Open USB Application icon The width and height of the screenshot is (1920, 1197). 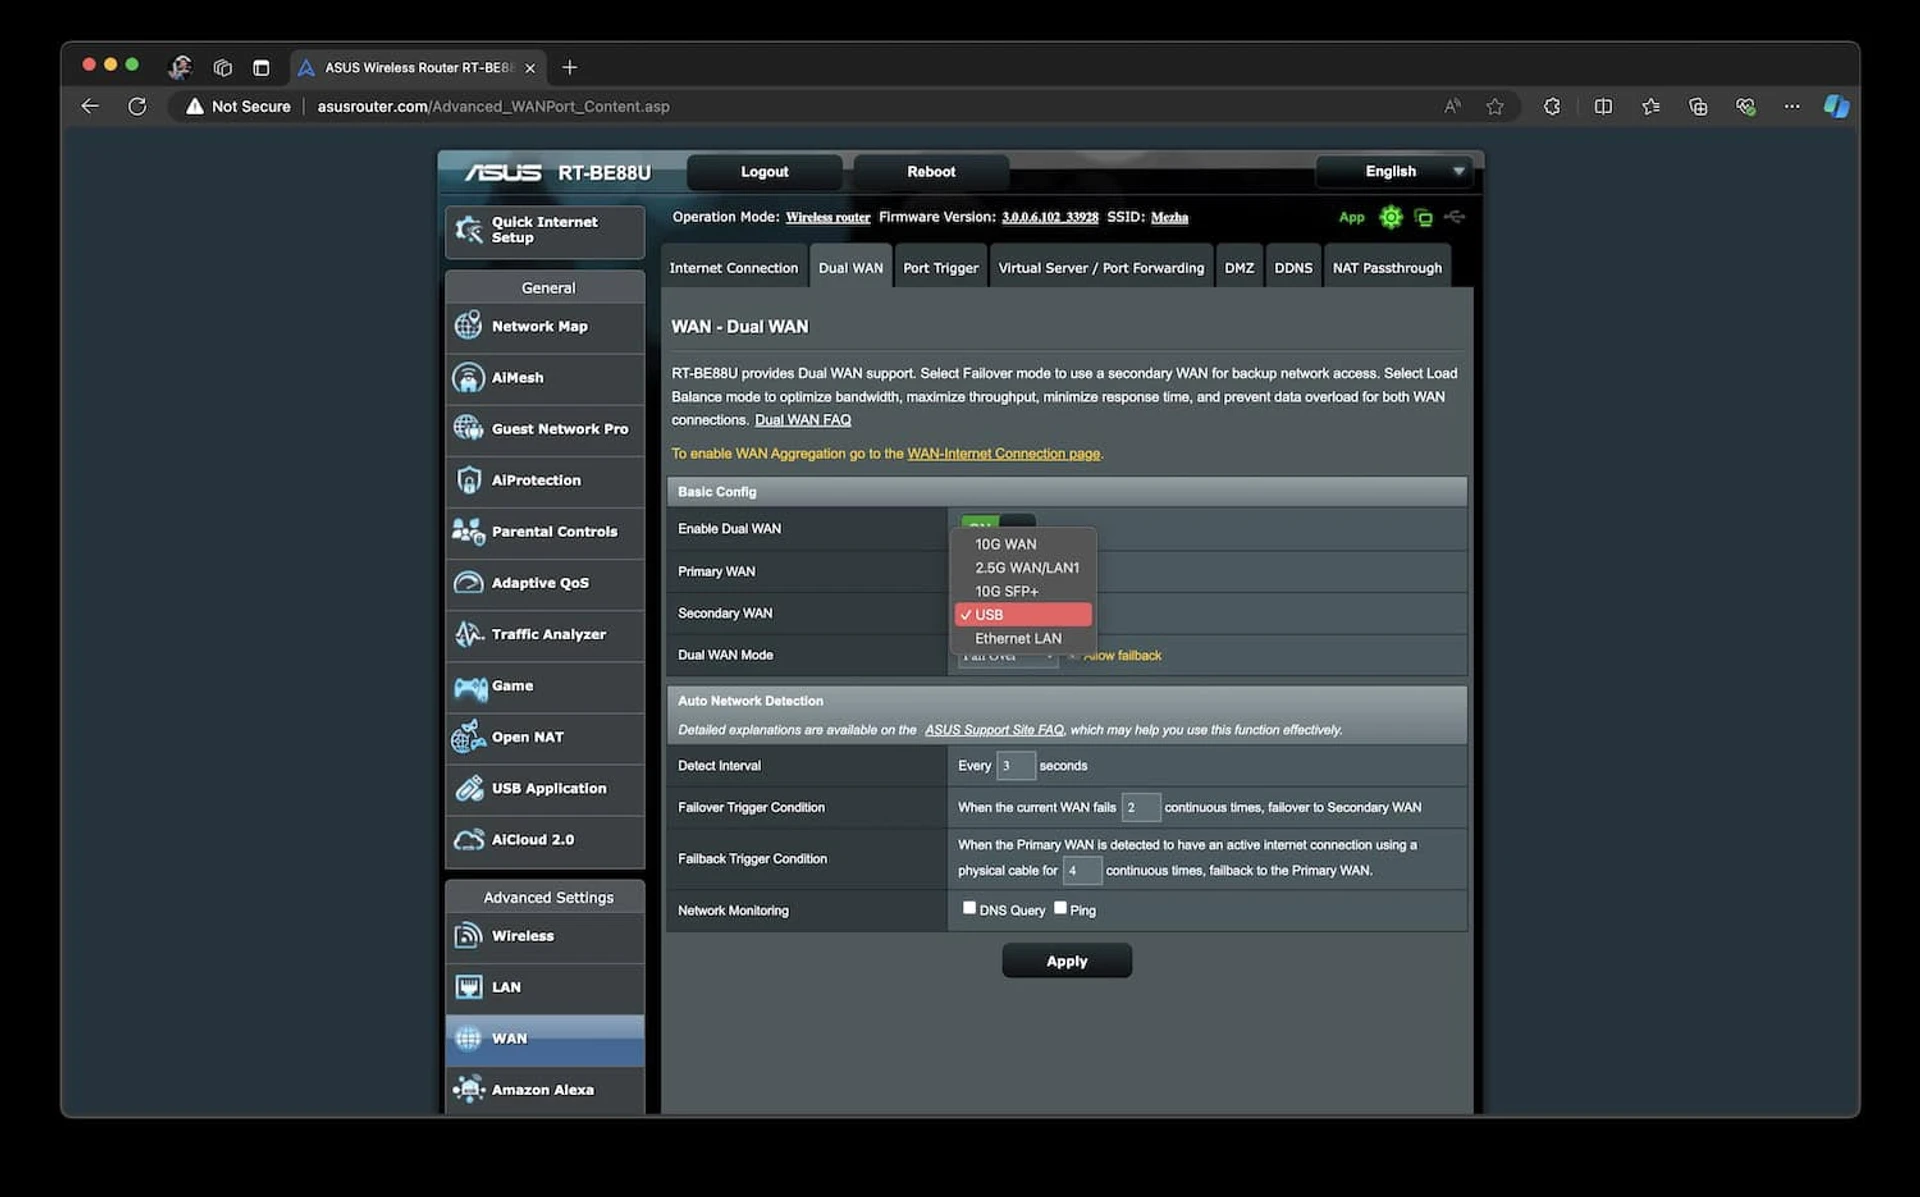coord(468,788)
